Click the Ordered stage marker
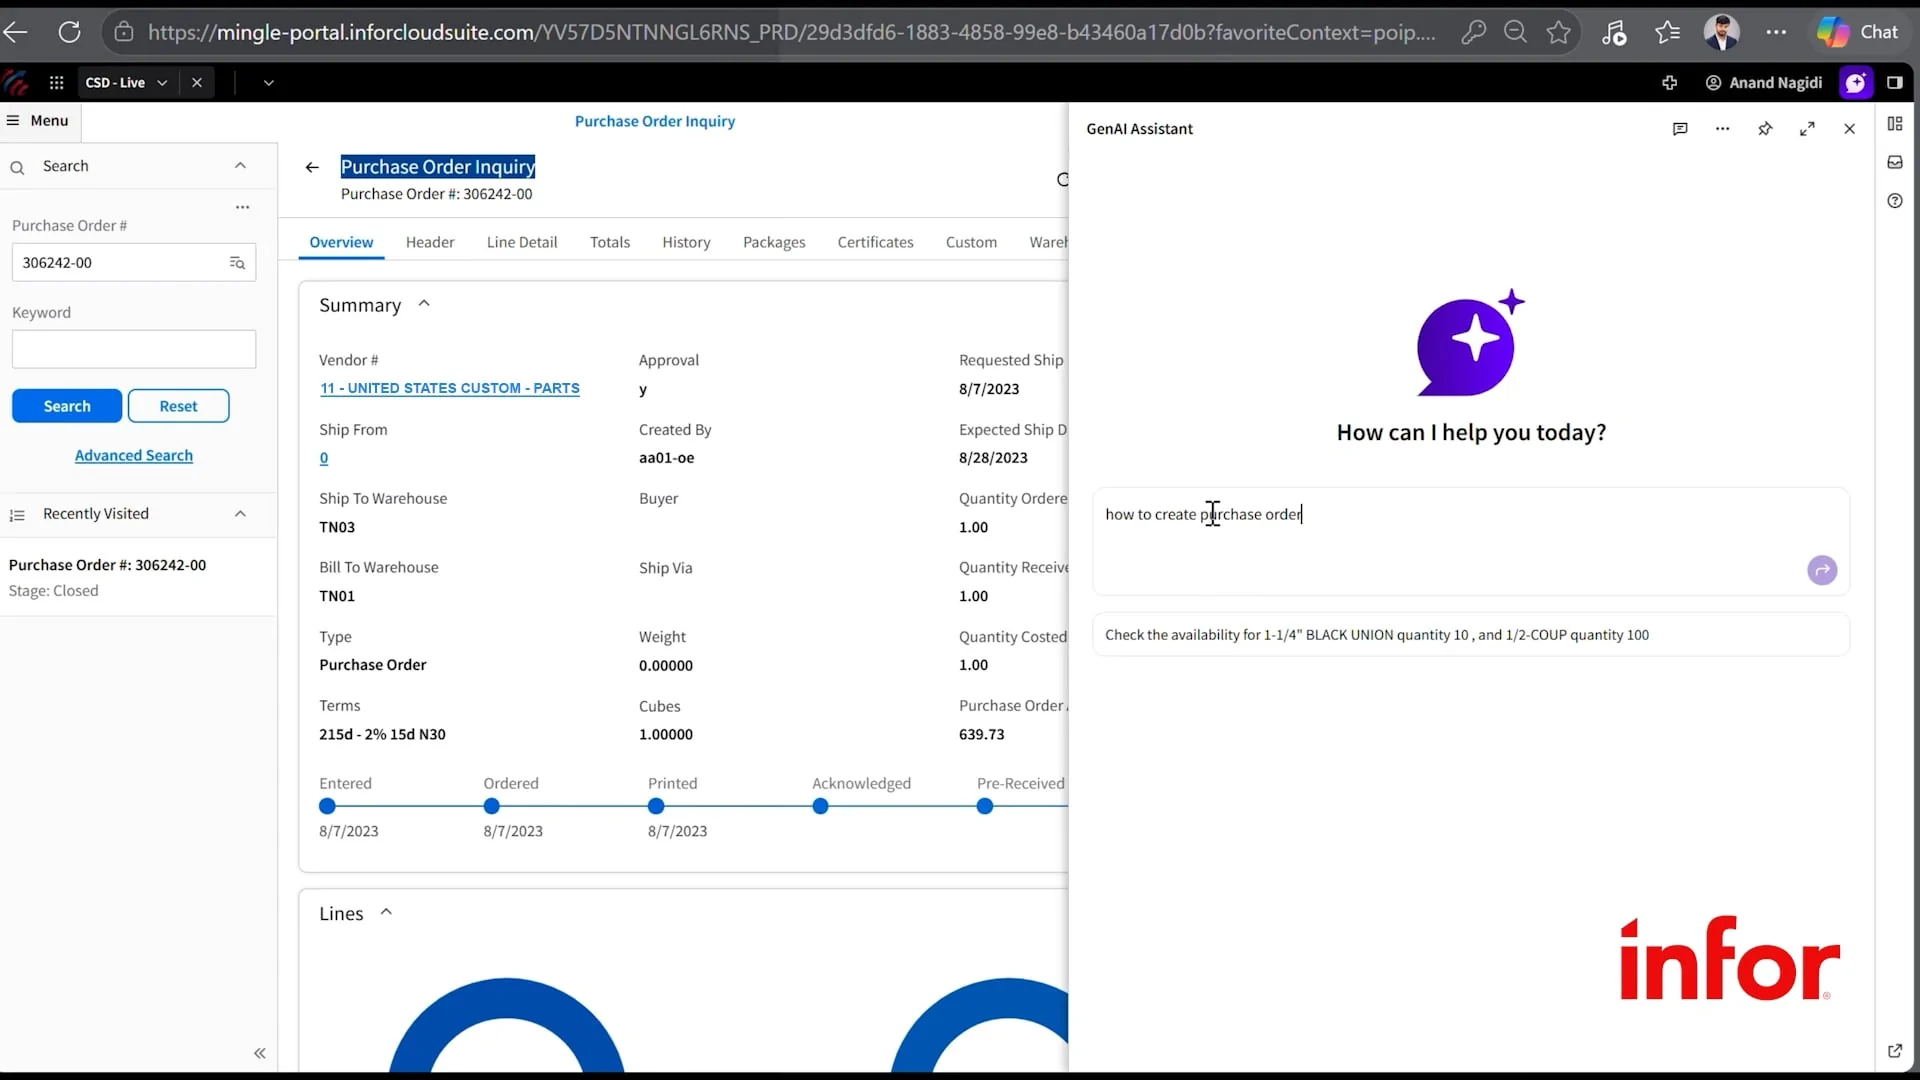The width and height of the screenshot is (1920, 1080). (x=491, y=806)
